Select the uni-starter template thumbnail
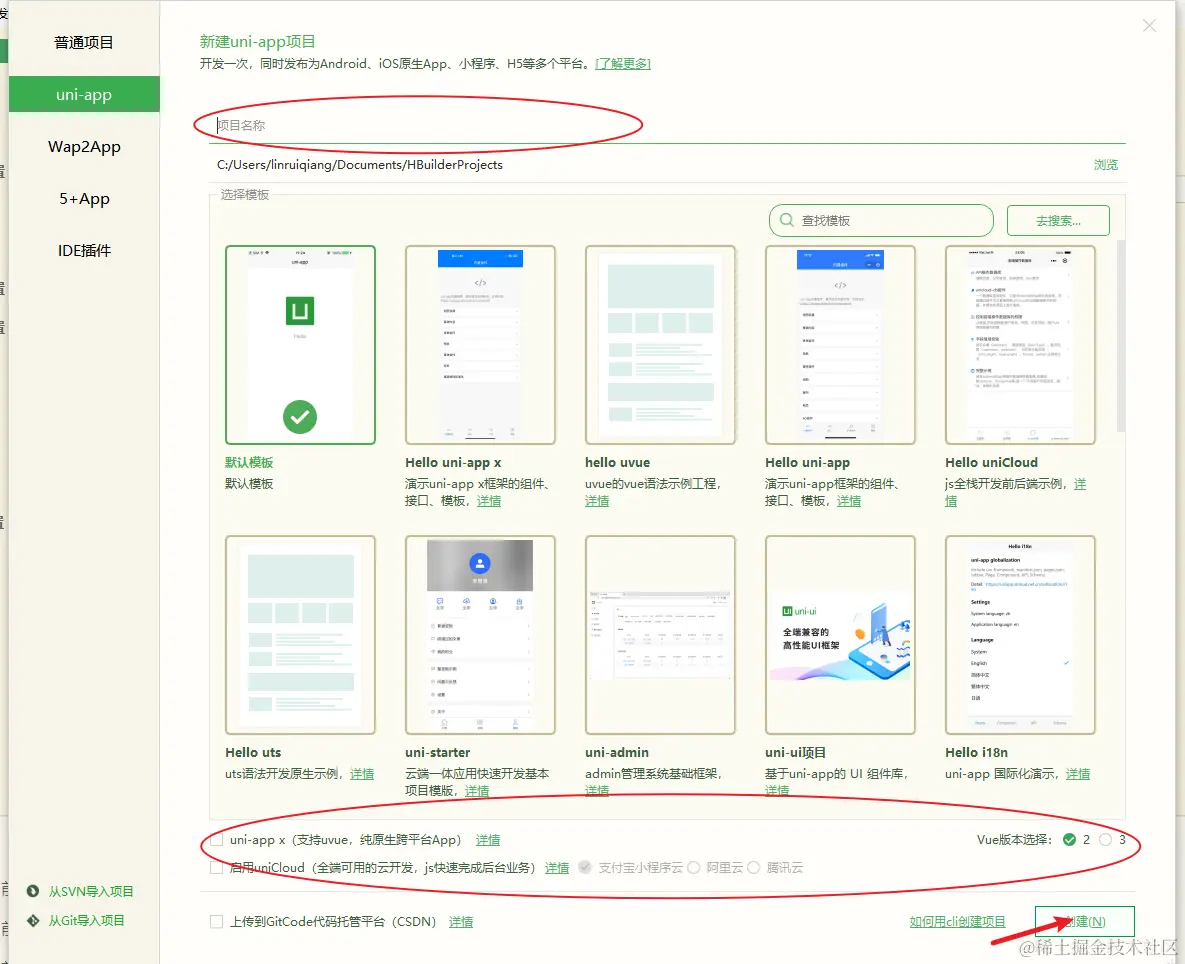 480,635
